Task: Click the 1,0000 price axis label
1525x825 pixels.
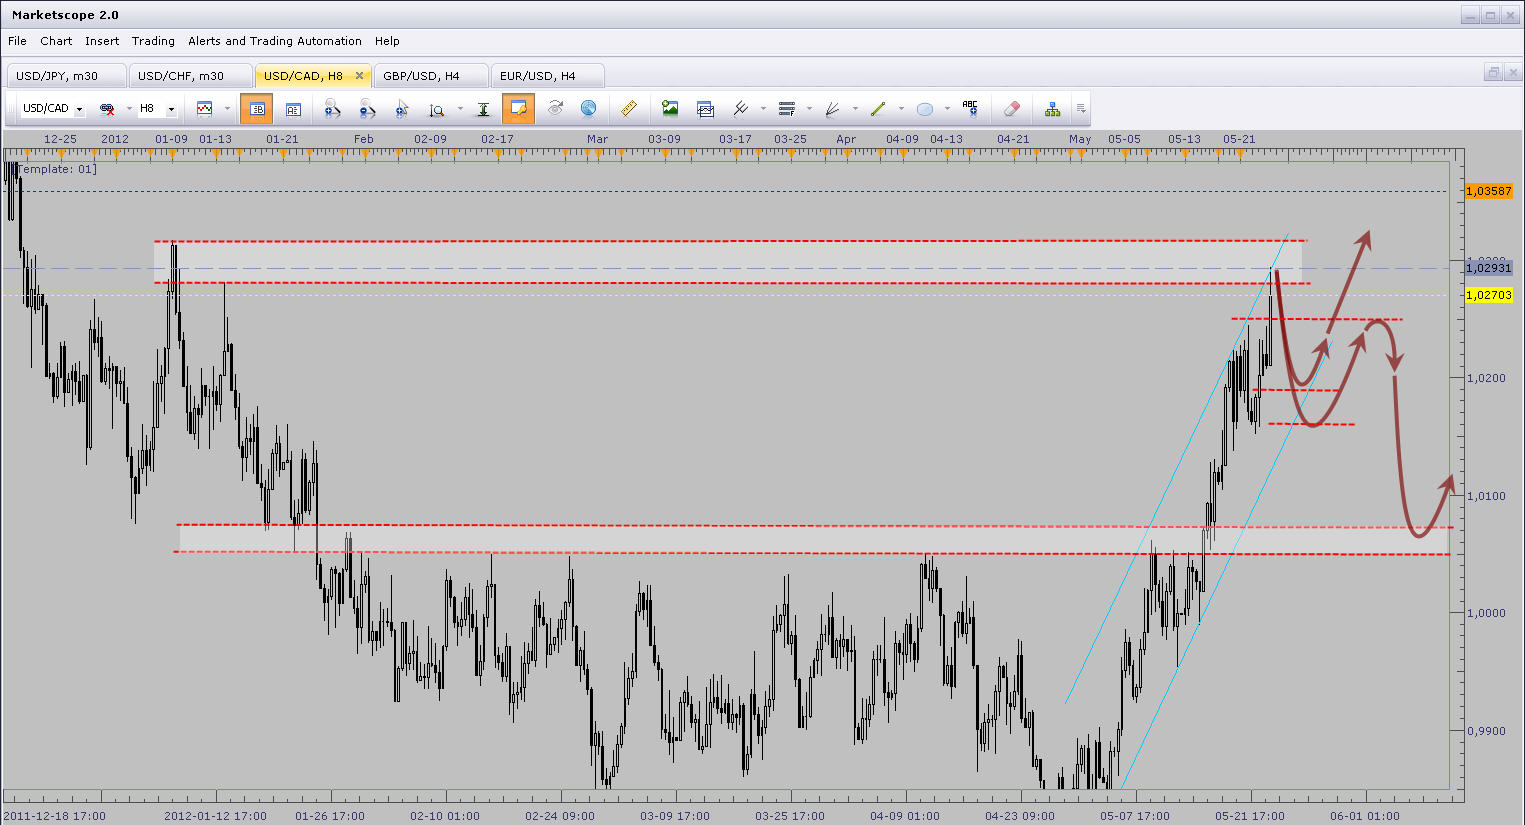Action: (x=1486, y=613)
